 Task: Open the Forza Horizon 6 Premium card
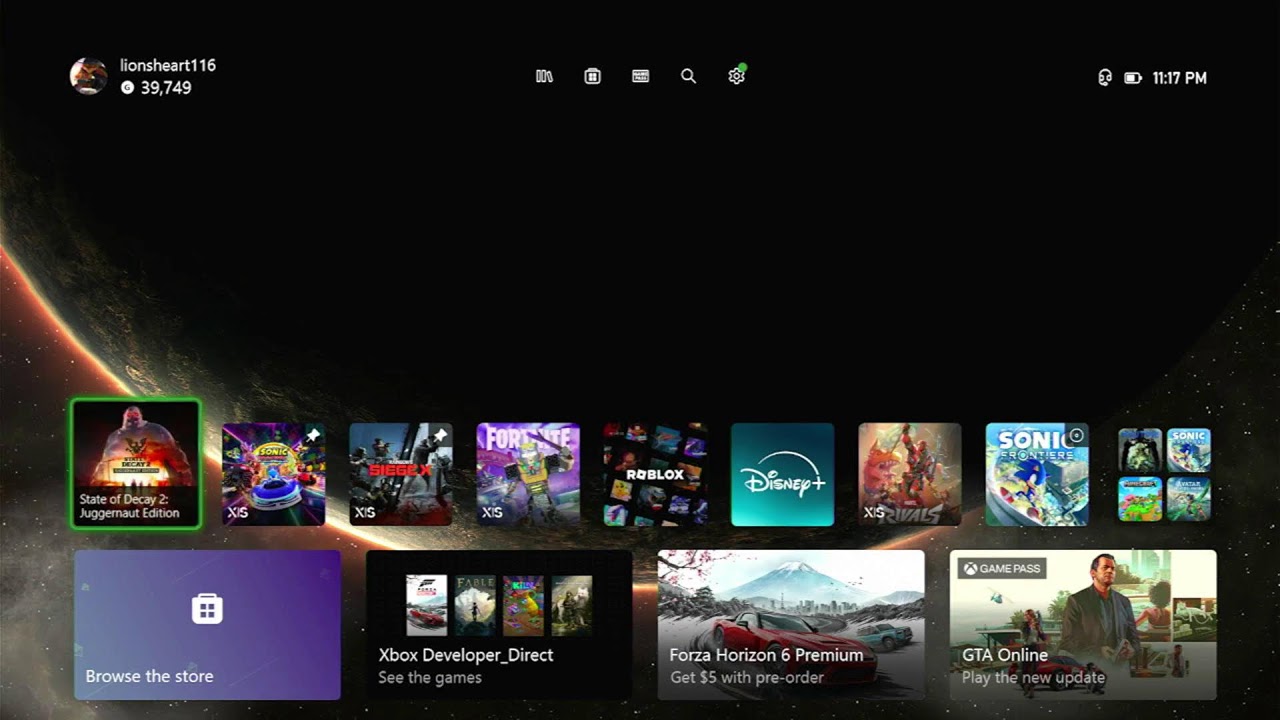791,625
